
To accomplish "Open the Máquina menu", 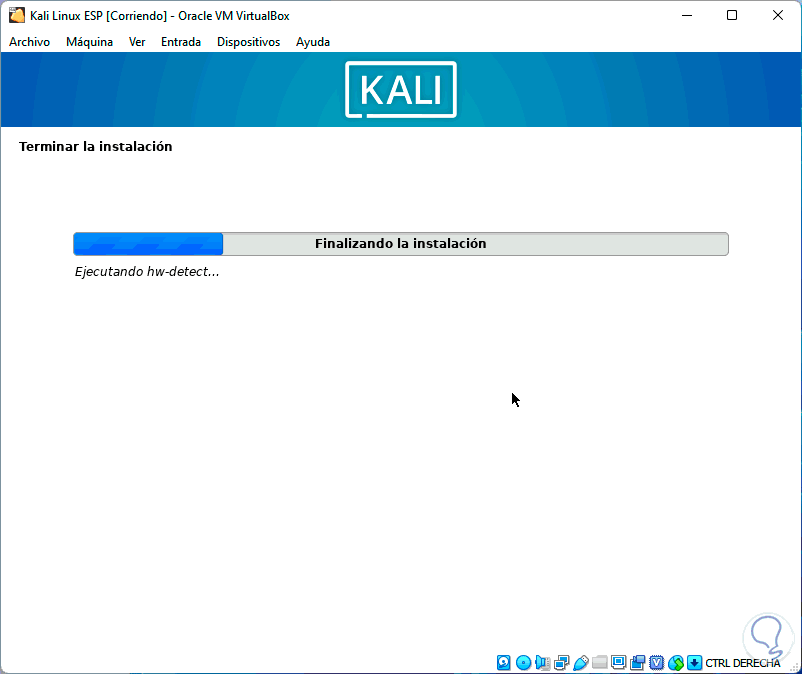I will click(x=90, y=42).
